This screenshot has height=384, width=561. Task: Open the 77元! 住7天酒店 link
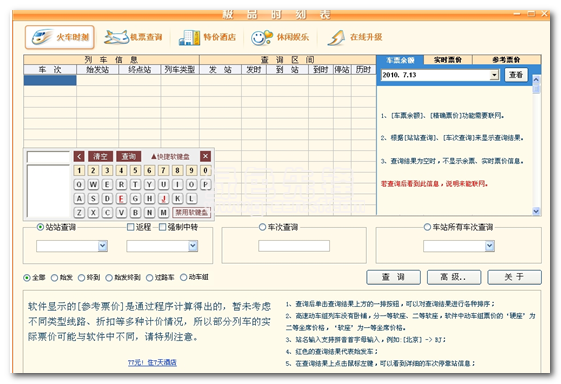152,363
